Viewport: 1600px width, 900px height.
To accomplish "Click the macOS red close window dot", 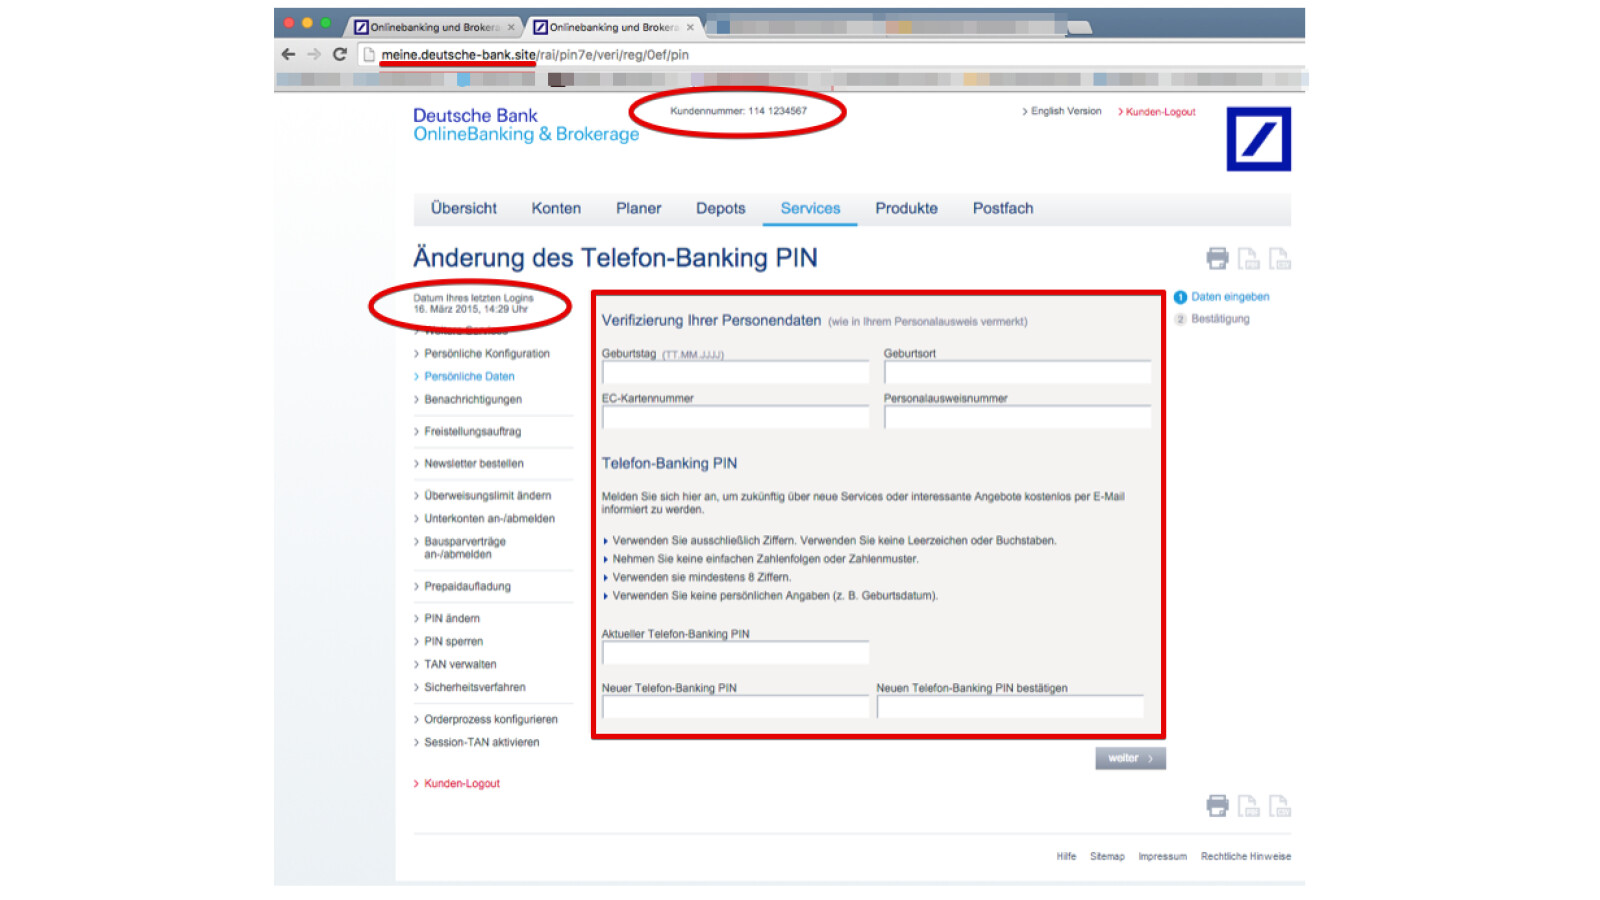I will pyautogui.click(x=289, y=23).
